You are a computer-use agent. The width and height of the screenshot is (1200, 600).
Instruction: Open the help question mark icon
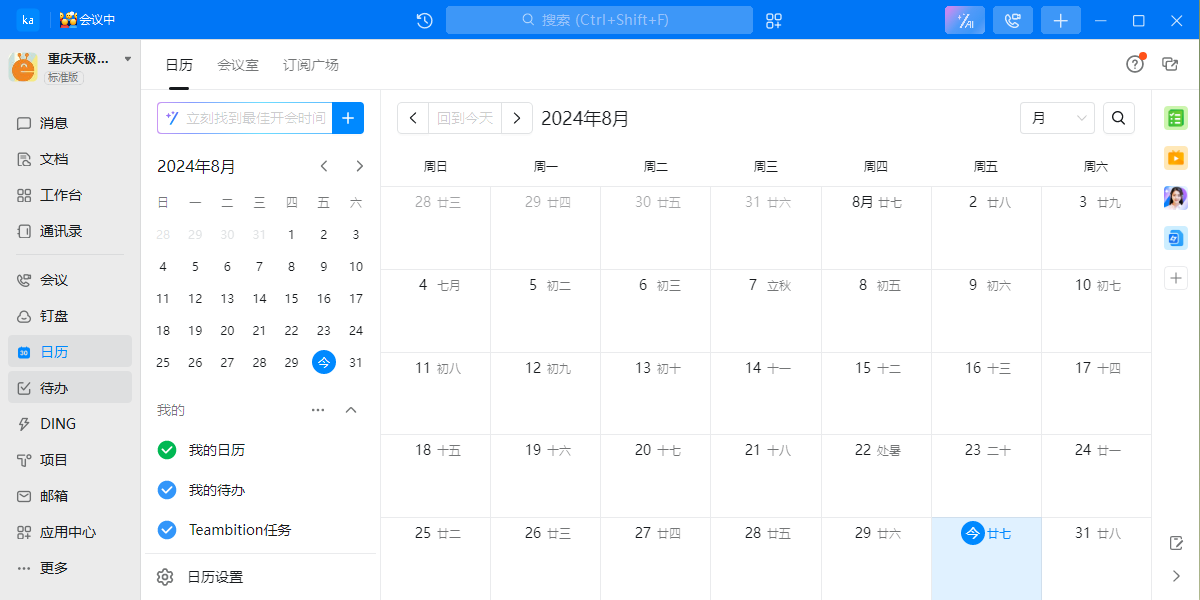pyautogui.click(x=1134, y=63)
